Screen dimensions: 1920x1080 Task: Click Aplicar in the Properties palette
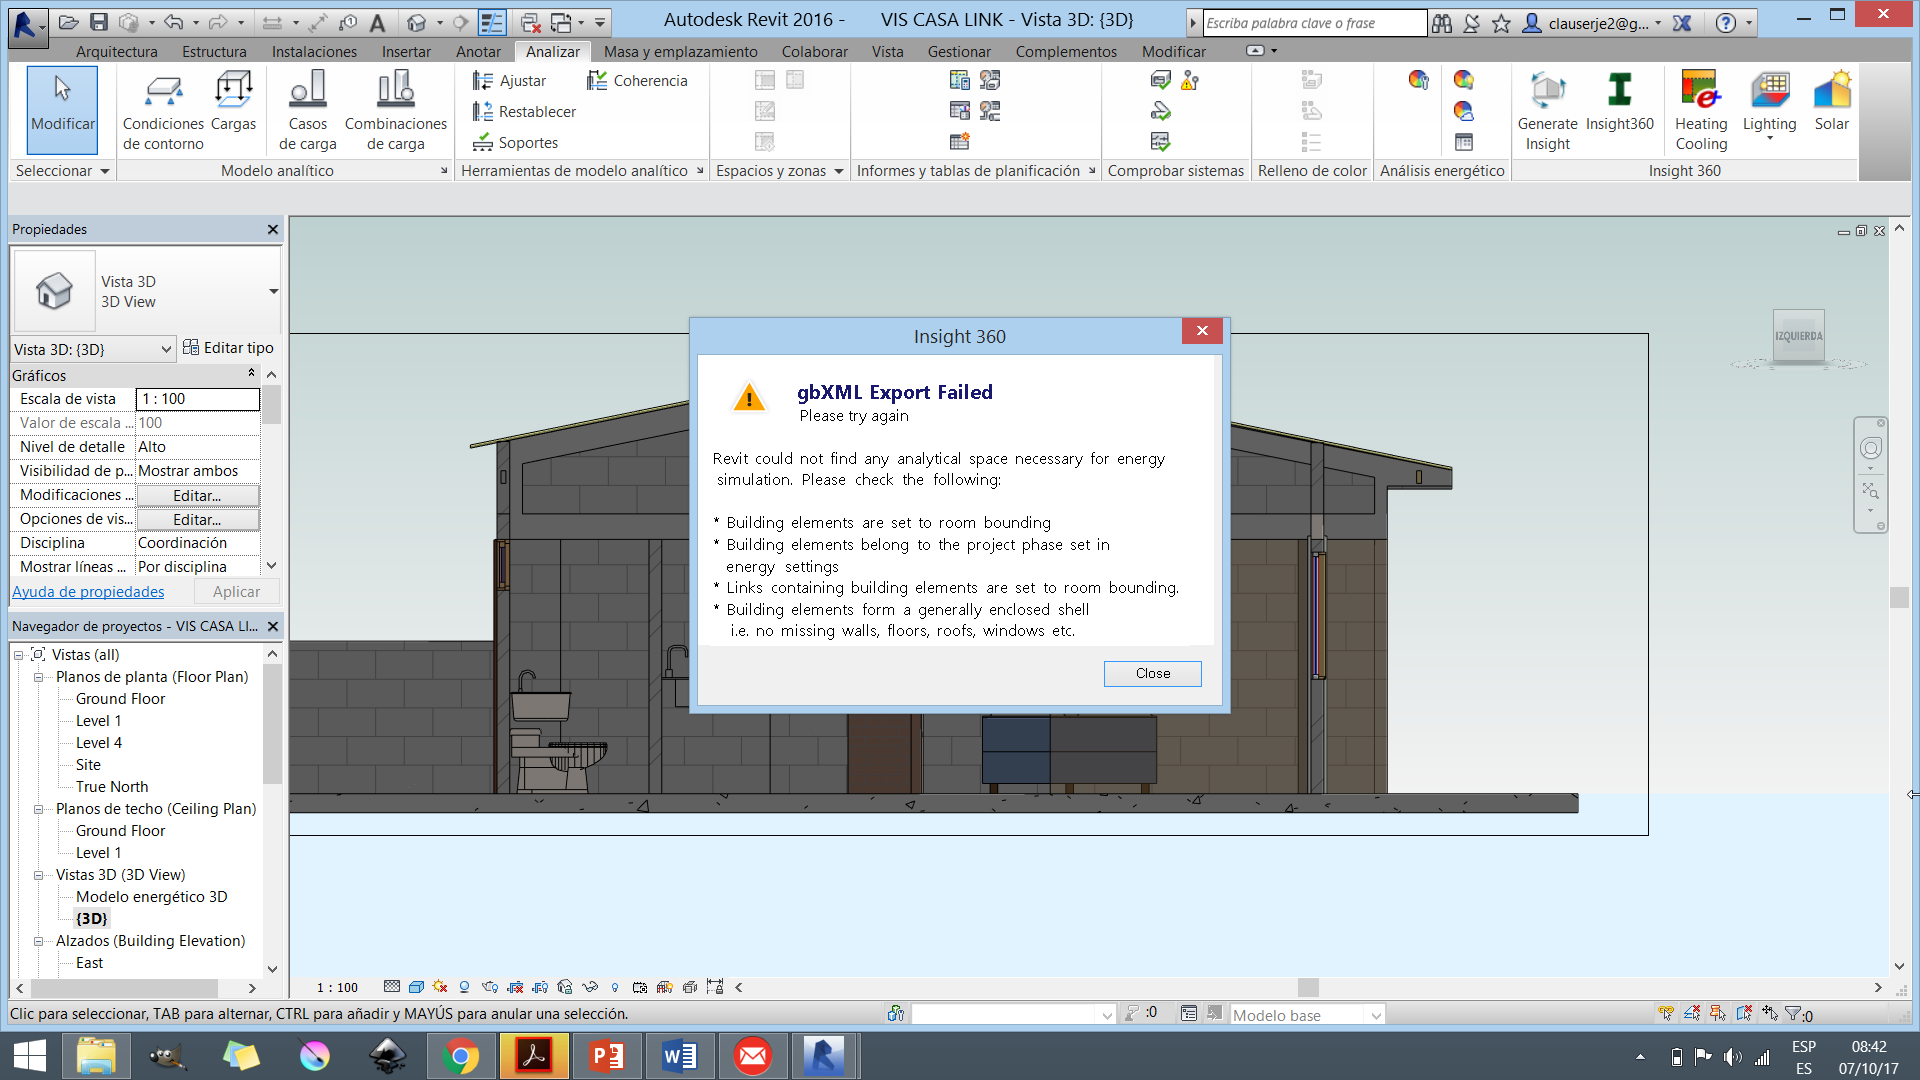236,591
